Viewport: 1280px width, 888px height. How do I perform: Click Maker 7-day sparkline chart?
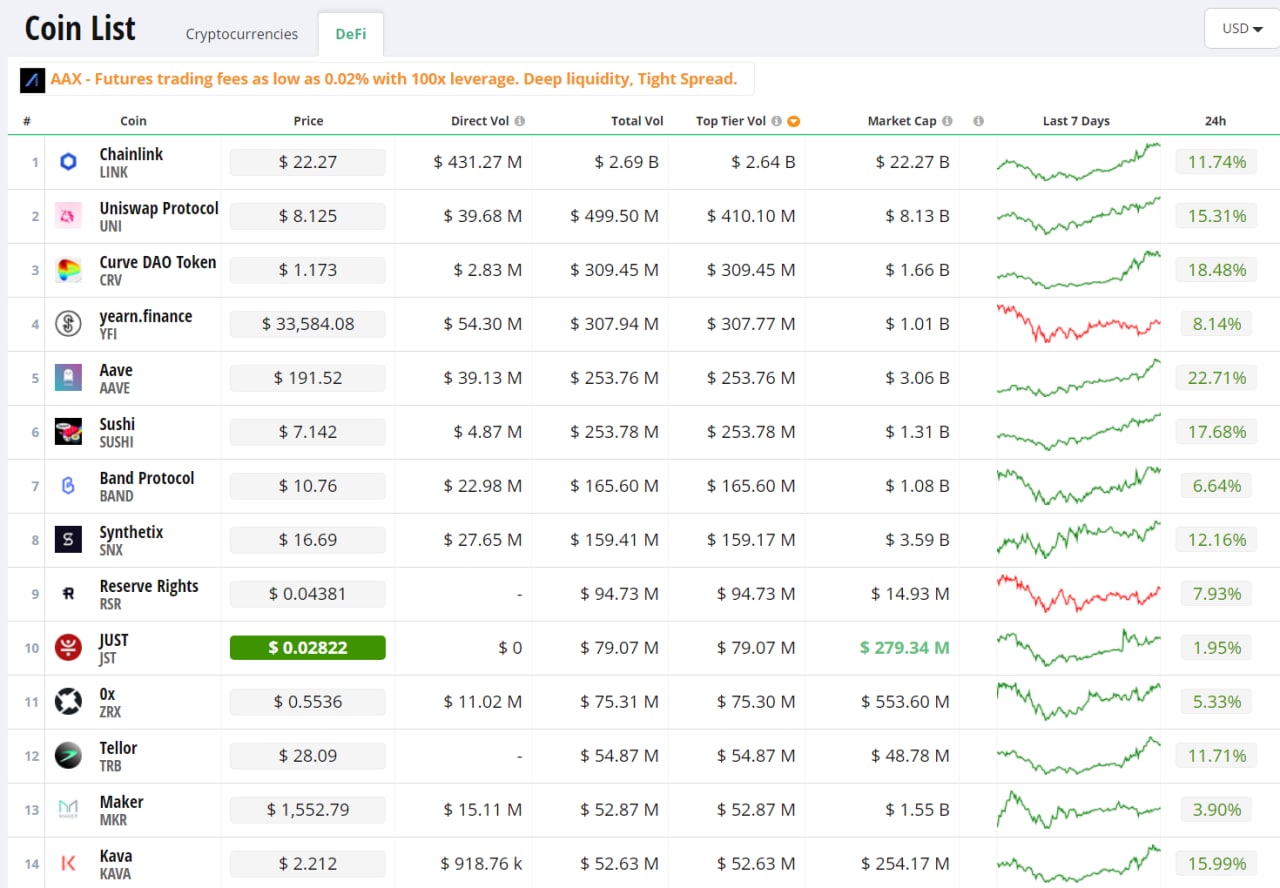point(1078,810)
